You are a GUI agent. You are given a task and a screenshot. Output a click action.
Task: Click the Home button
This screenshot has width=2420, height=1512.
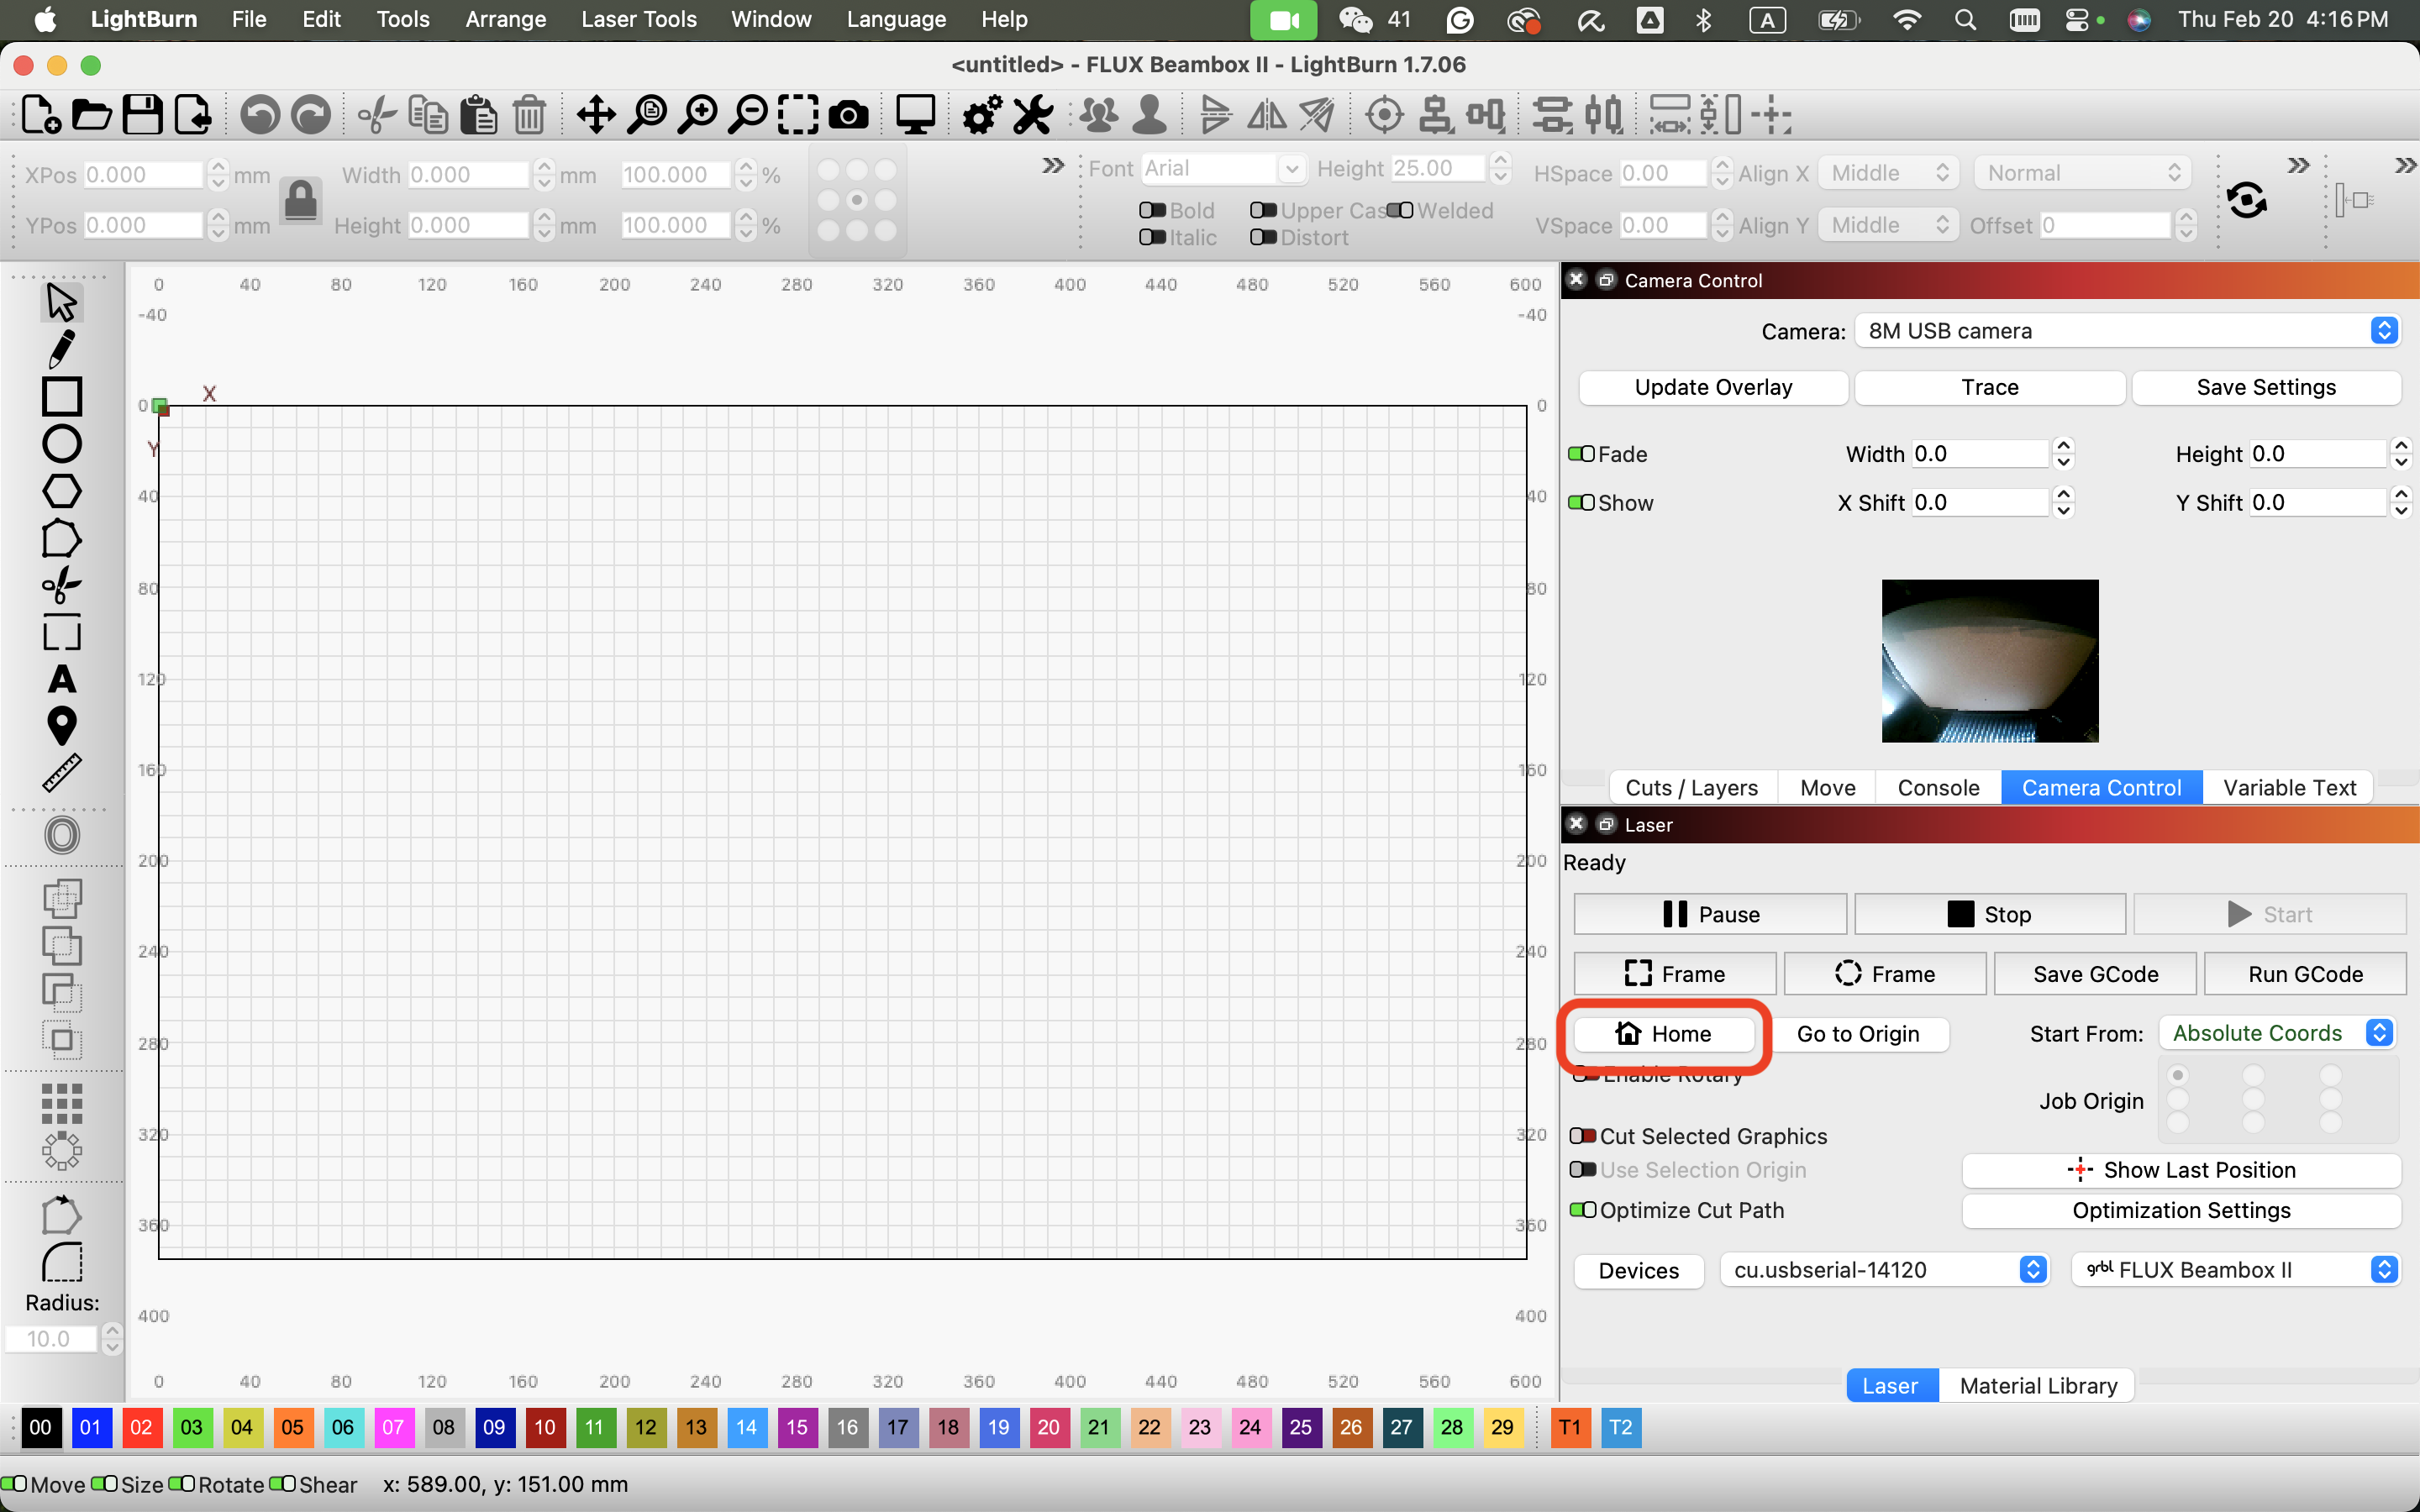coord(1664,1034)
